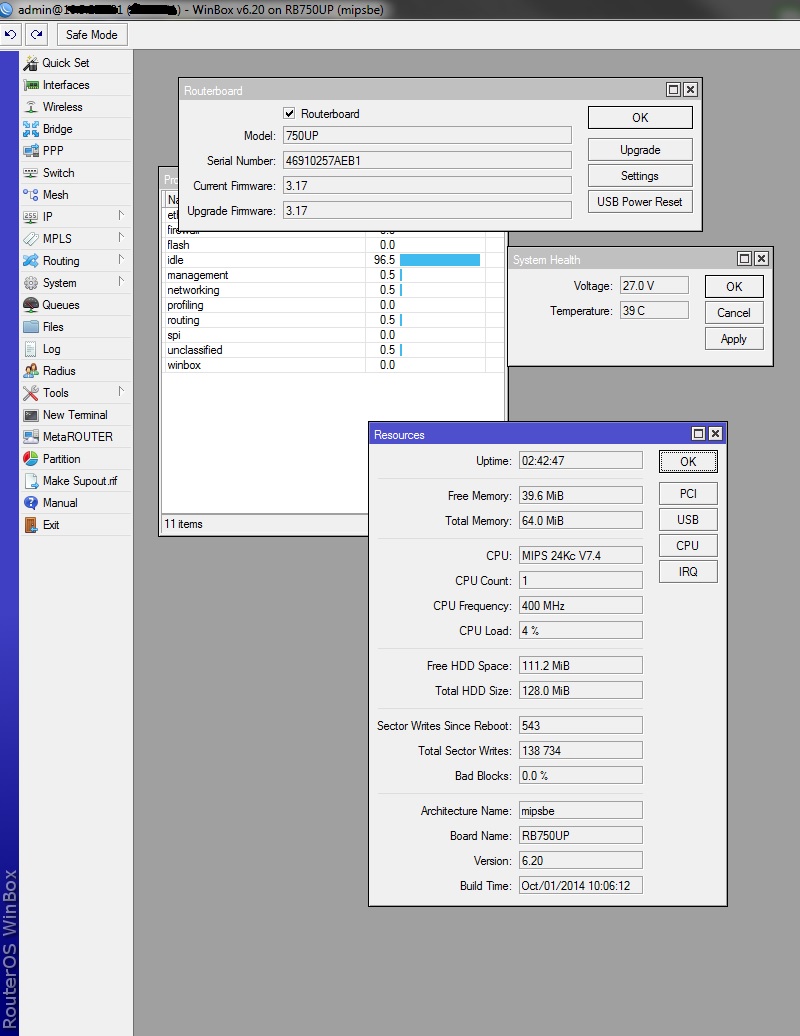The height and width of the screenshot is (1036, 800).
Task: Click the Routing menu icon
Action: click(x=31, y=261)
